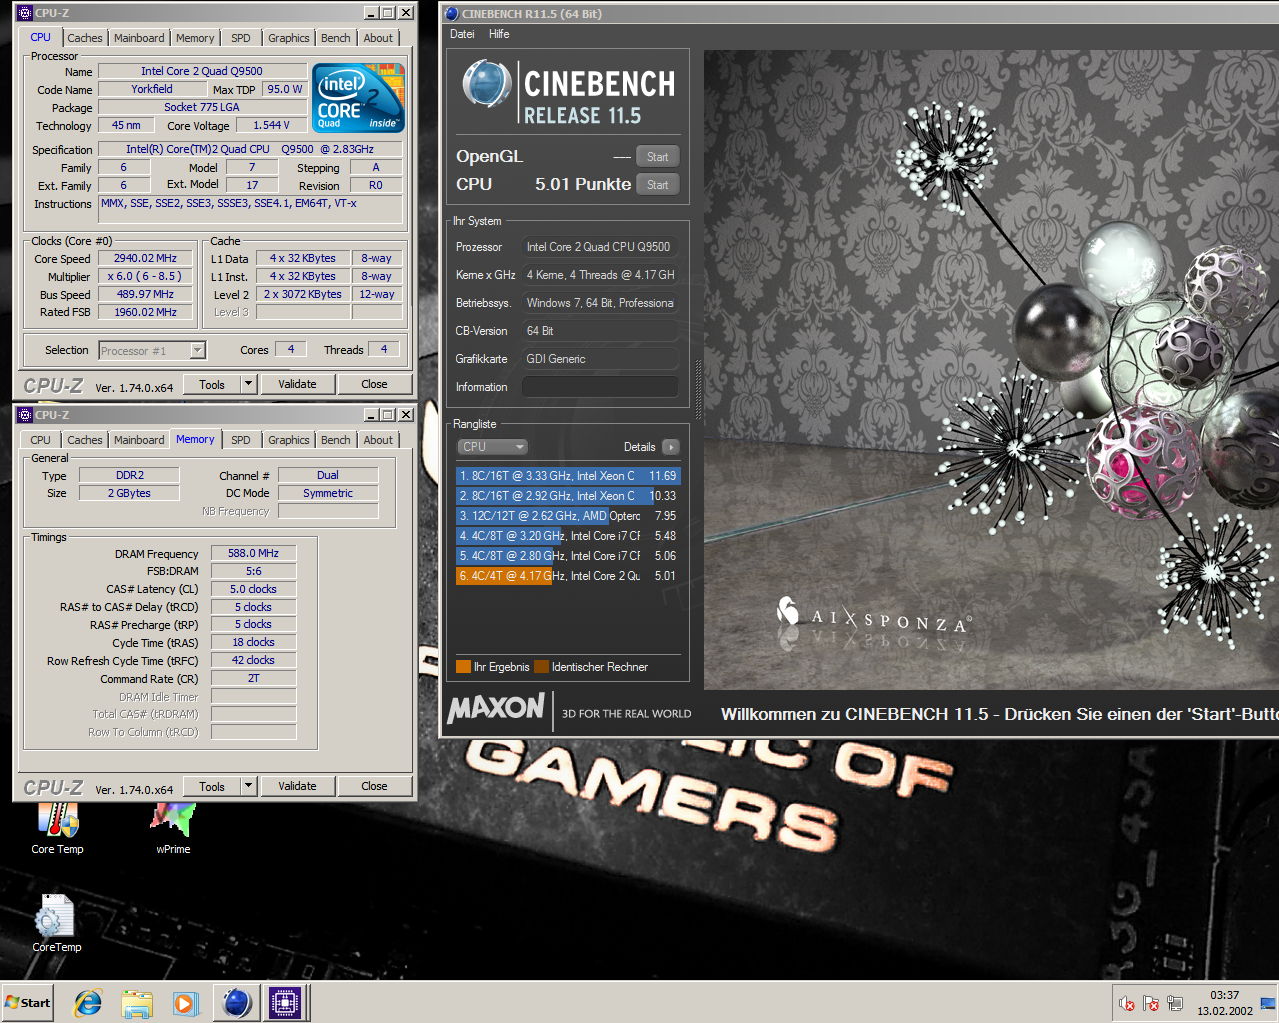
Task: Click Close button in upper CPU-Z window
Action: [374, 384]
